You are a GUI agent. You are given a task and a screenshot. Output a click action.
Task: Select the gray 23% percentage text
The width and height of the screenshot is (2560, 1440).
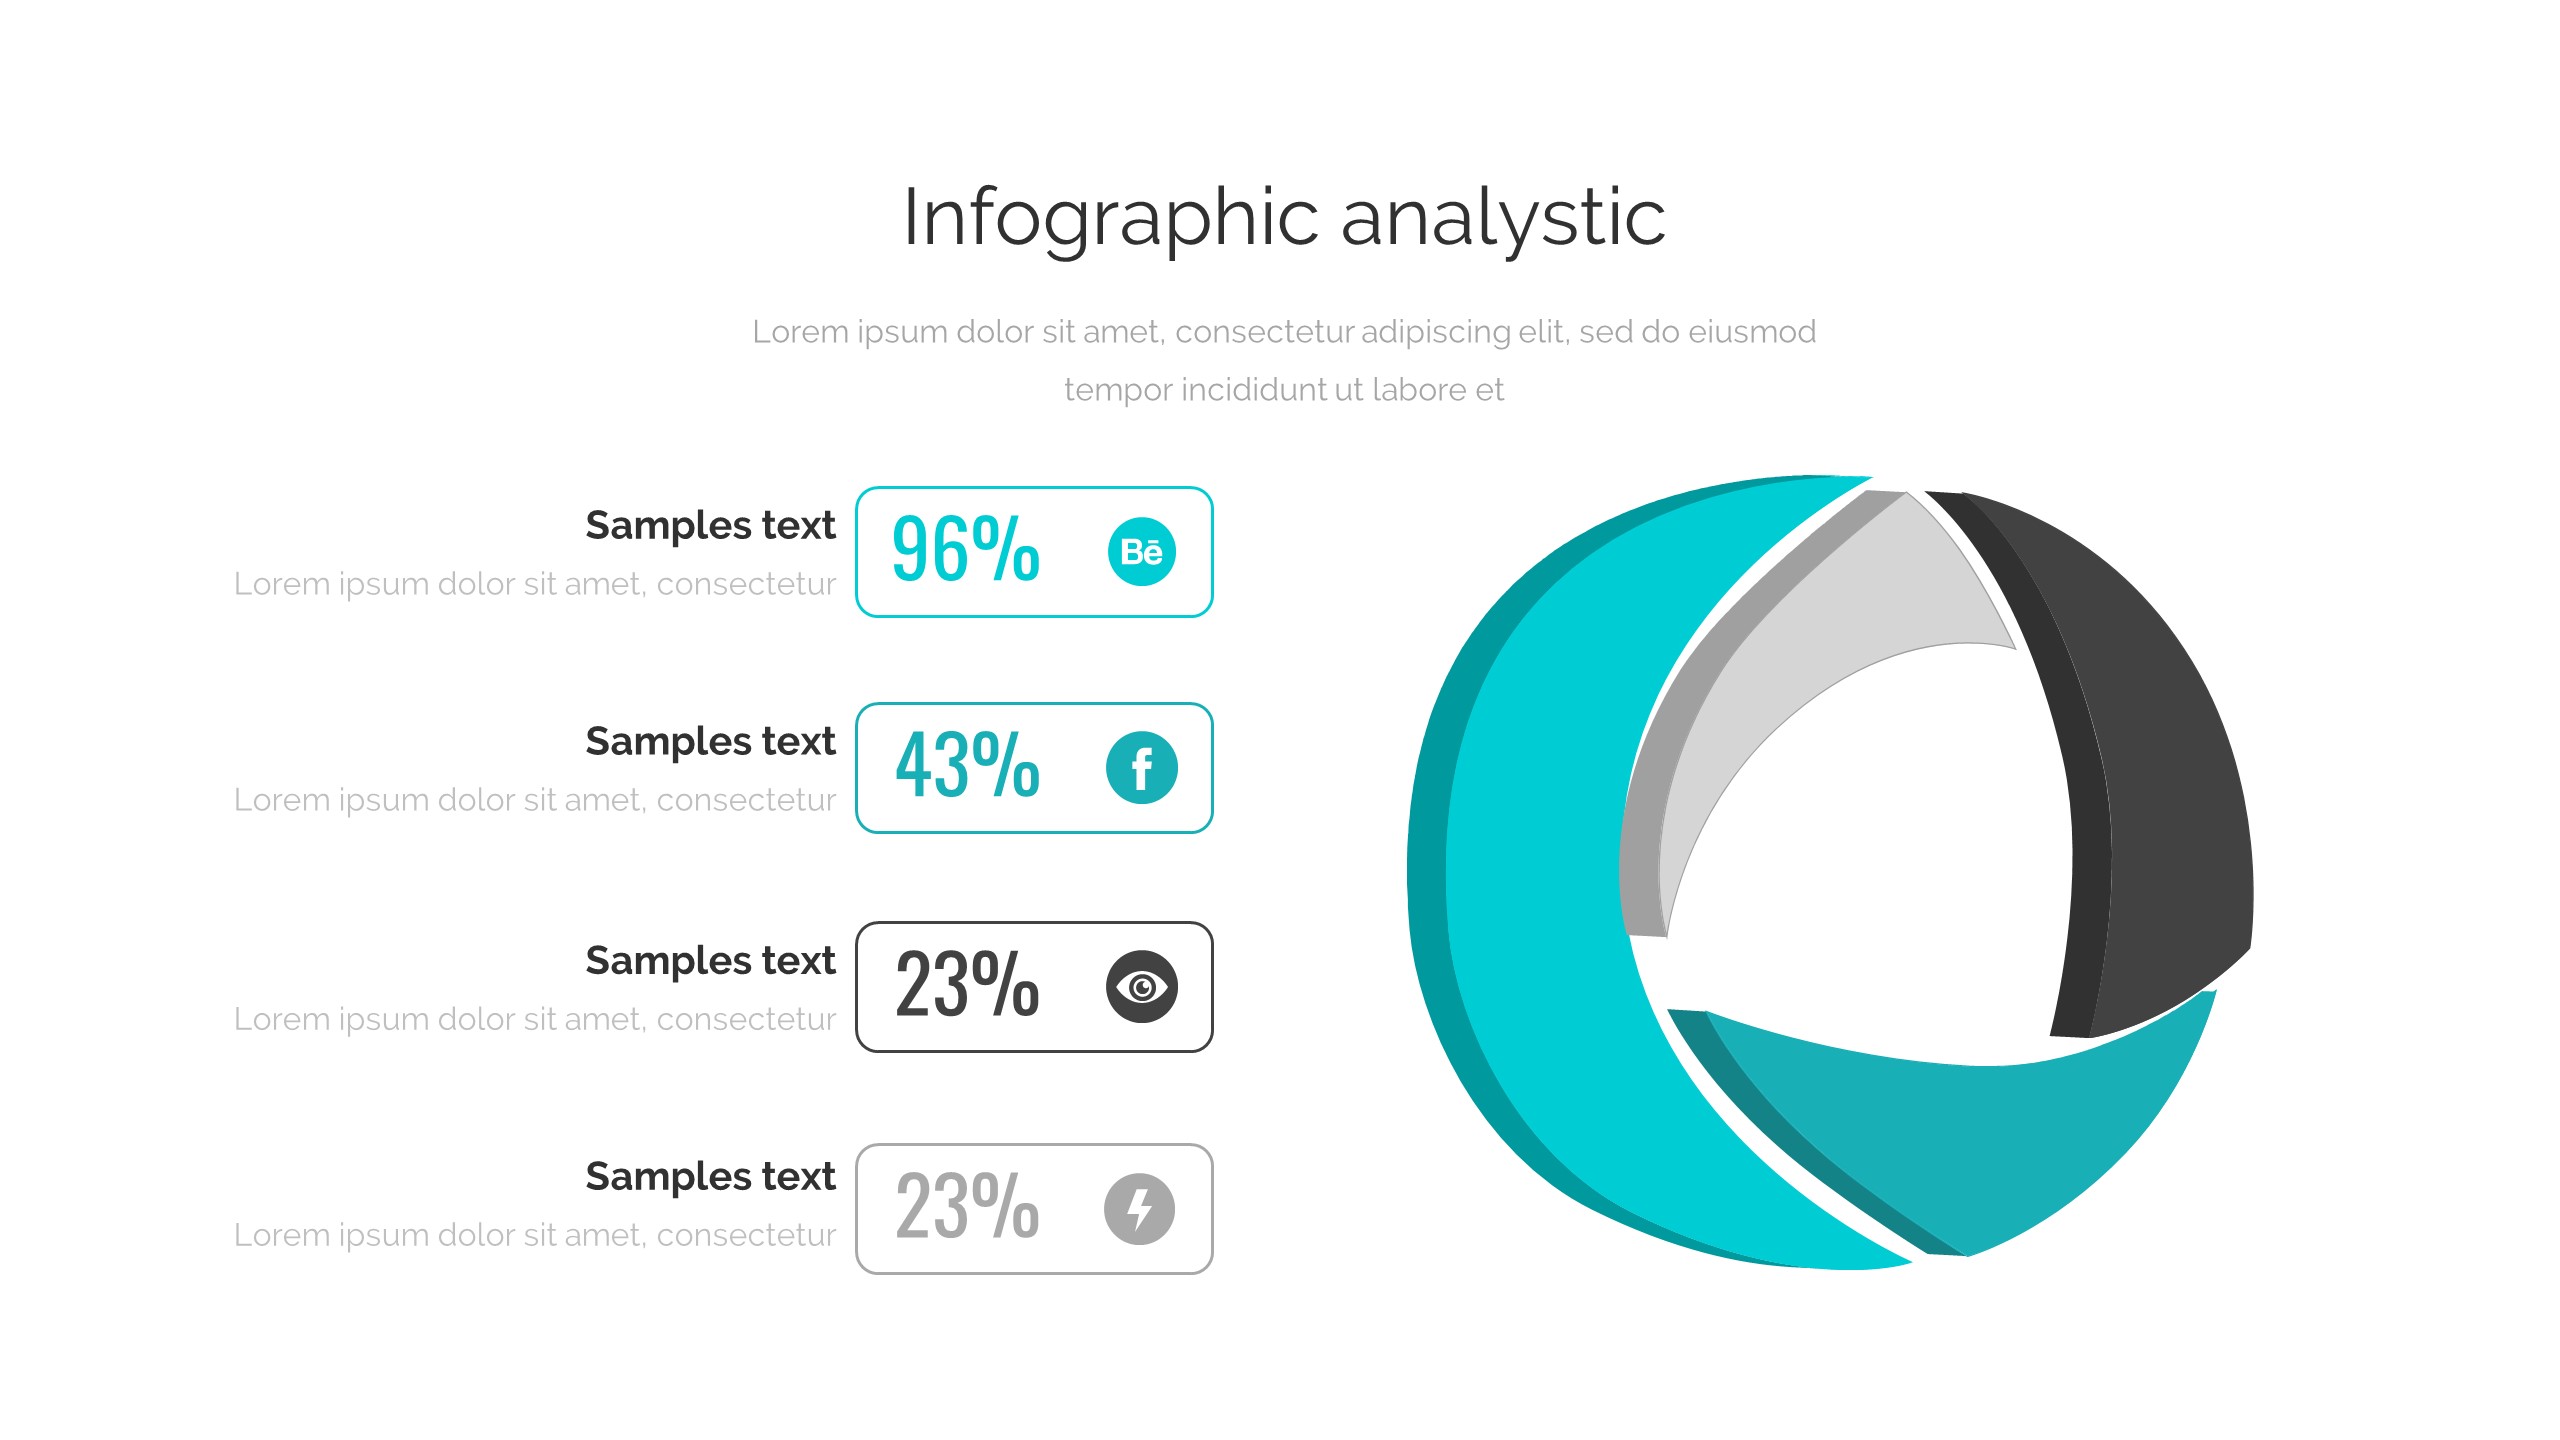pos(967,1206)
